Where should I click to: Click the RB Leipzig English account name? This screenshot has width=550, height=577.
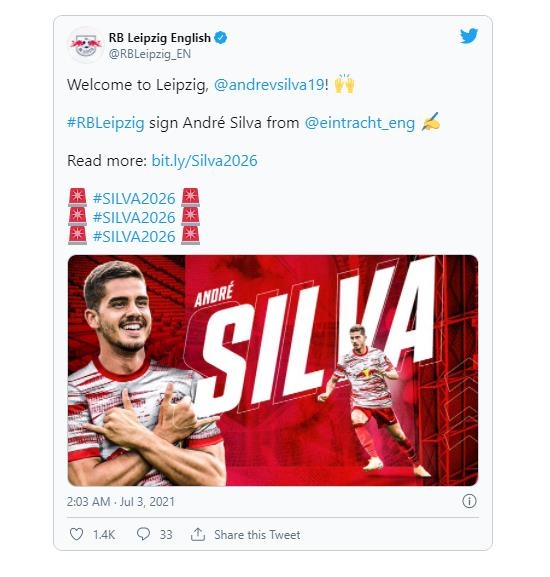(x=160, y=38)
